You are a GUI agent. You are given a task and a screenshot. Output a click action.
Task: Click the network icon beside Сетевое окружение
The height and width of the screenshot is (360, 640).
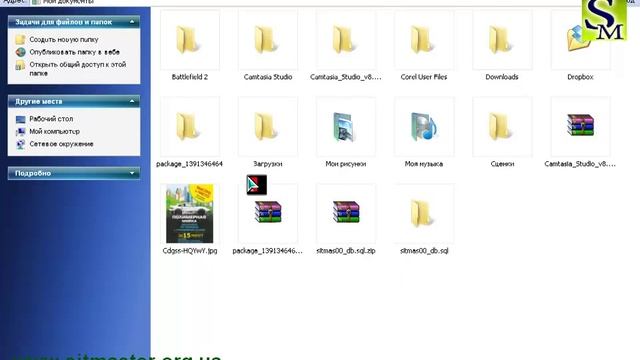click(20, 144)
